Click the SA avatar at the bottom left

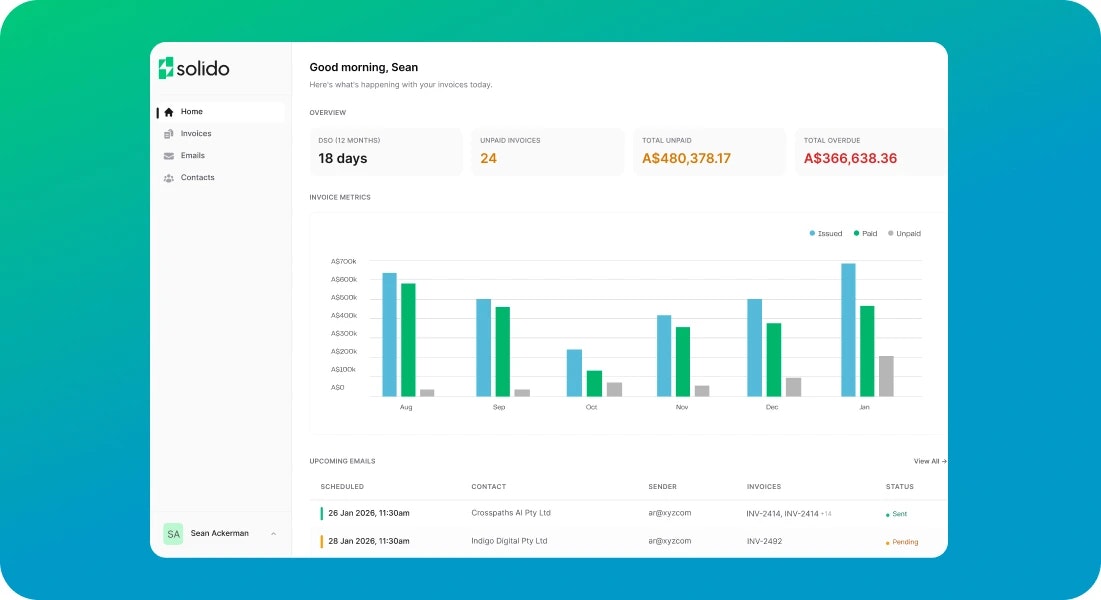[173, 533]
